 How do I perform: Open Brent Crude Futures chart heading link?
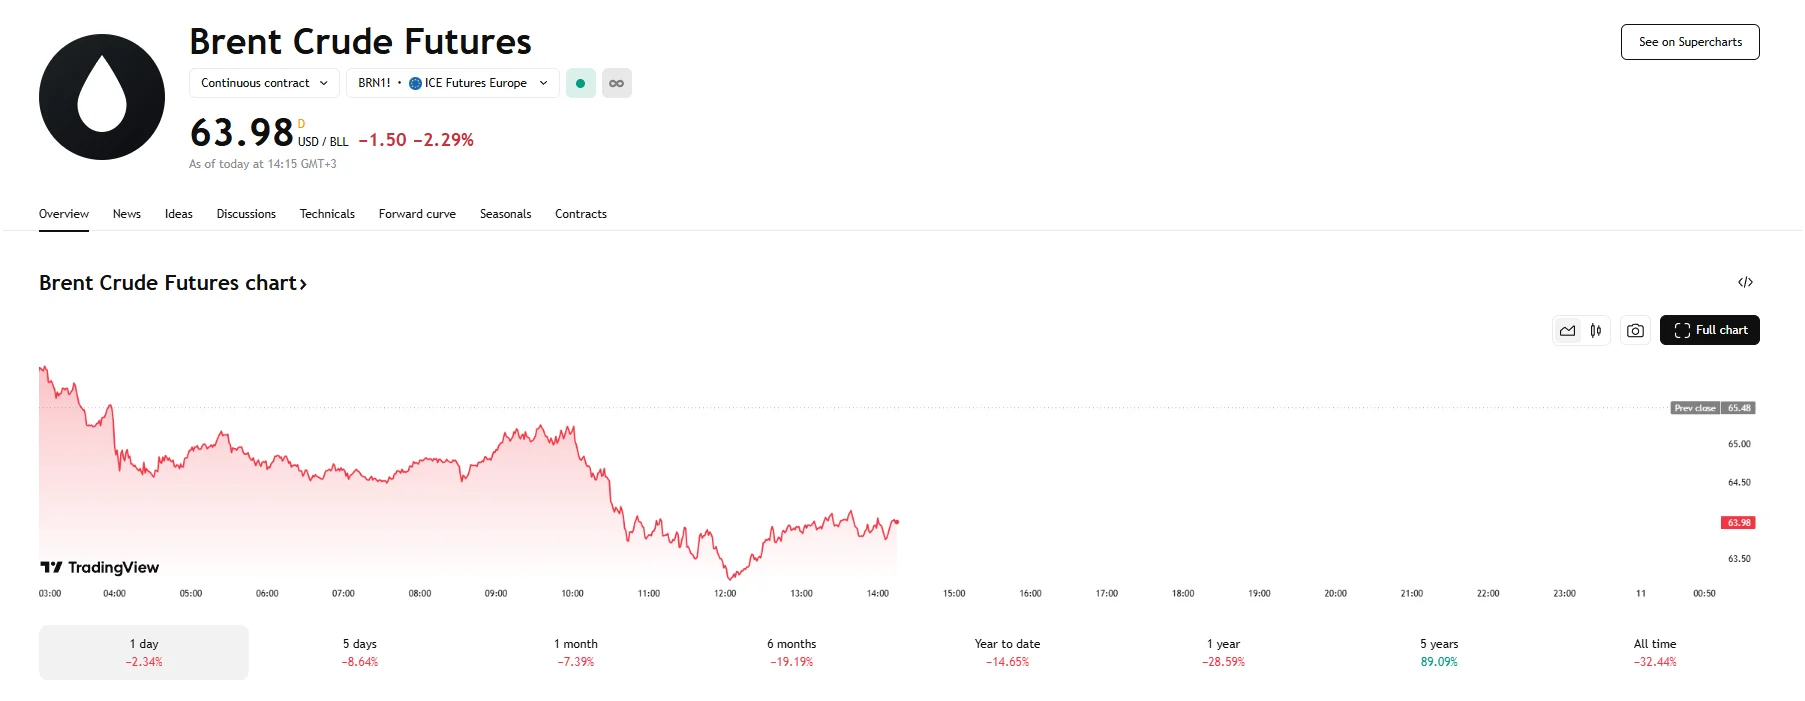[x=172, y=283]
